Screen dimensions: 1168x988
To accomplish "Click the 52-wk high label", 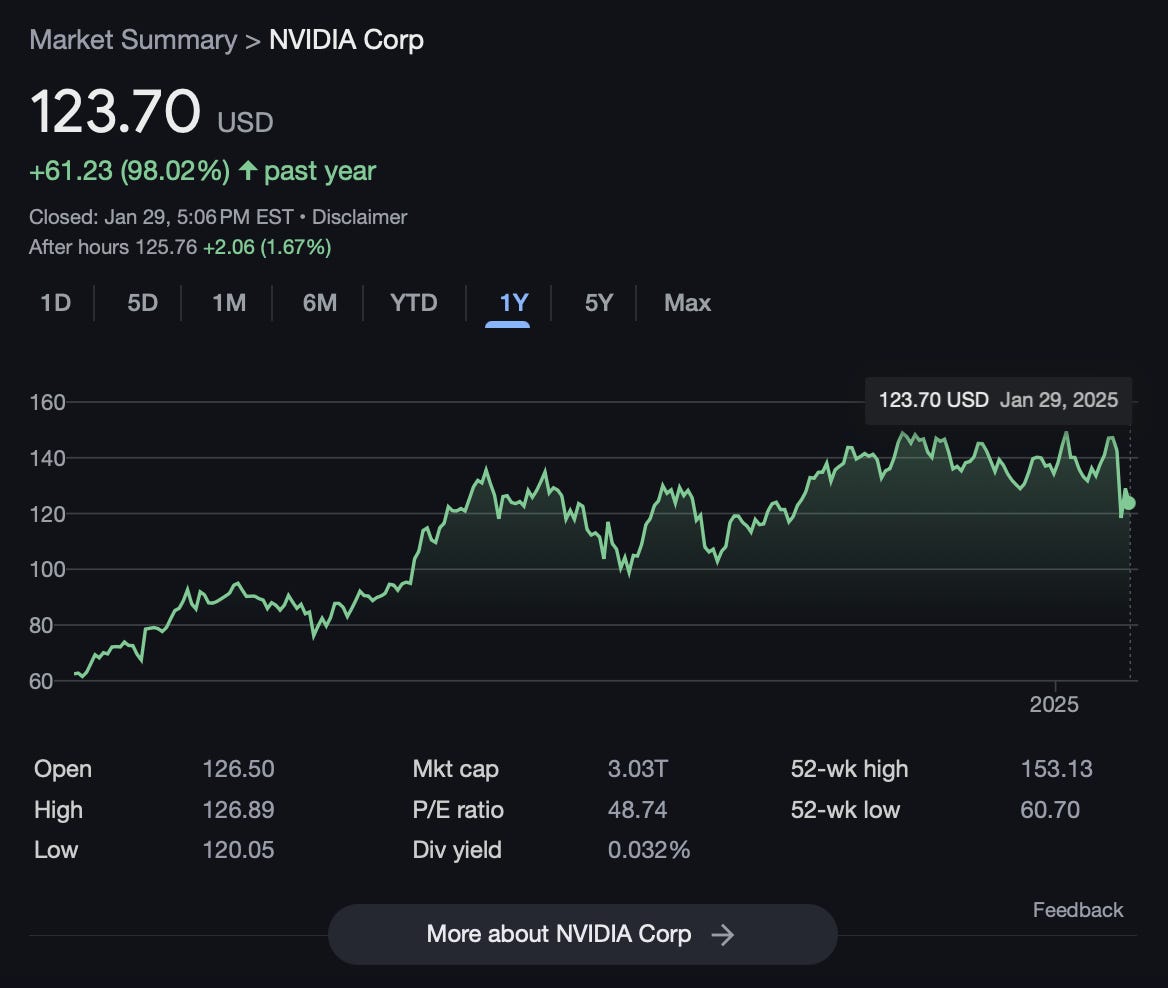I will [x=849, y=769].
